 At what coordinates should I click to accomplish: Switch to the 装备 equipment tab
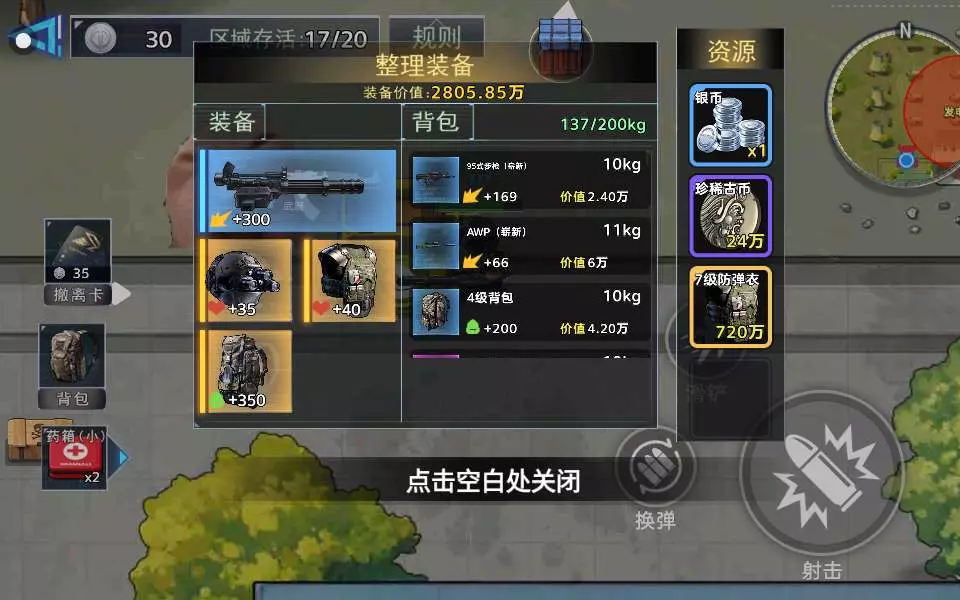[230, 122]
